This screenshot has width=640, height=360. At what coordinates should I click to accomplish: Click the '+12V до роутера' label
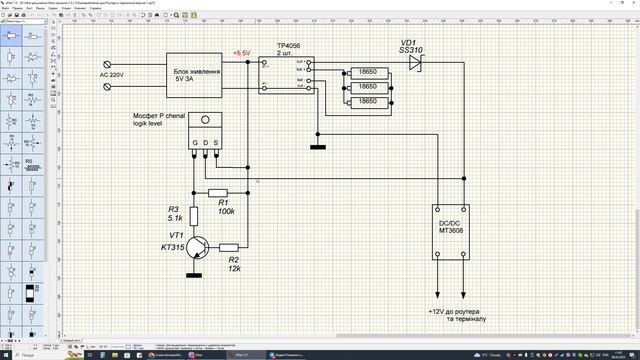tap(454, 311)
